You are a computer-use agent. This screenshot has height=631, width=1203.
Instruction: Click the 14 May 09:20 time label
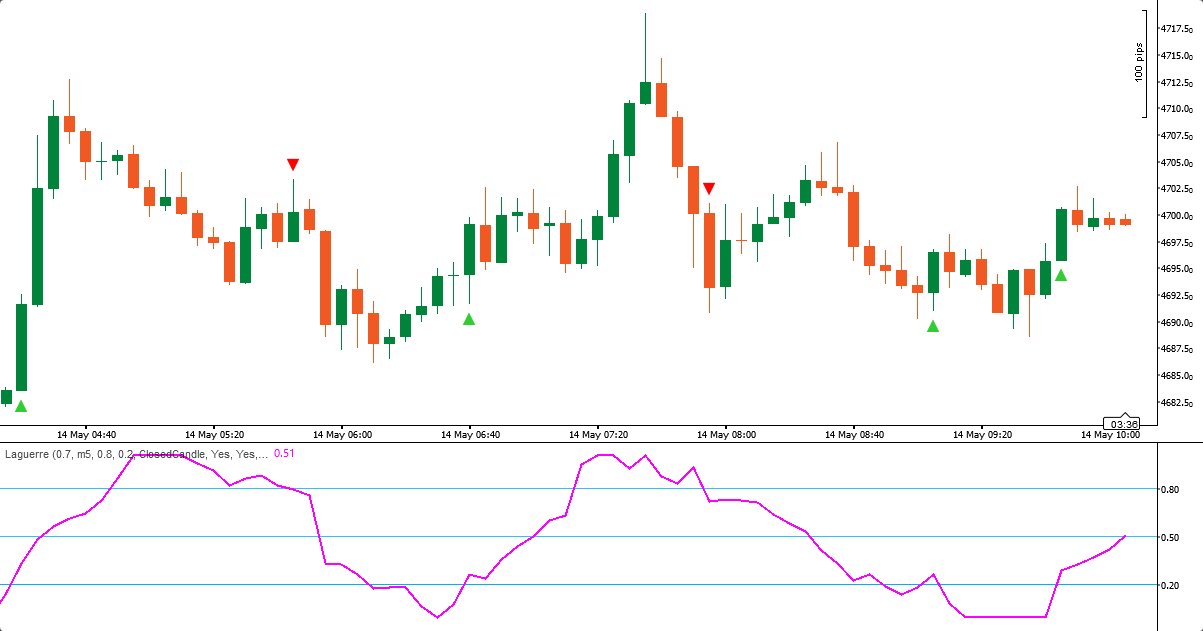[983, 435]
